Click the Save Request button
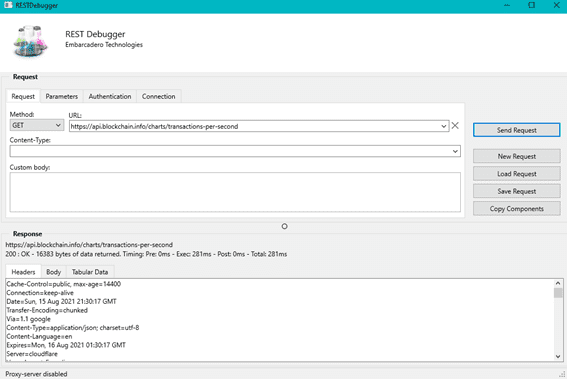Image resolution: width=567 pixels, height=379 pixels. [516, 191]
